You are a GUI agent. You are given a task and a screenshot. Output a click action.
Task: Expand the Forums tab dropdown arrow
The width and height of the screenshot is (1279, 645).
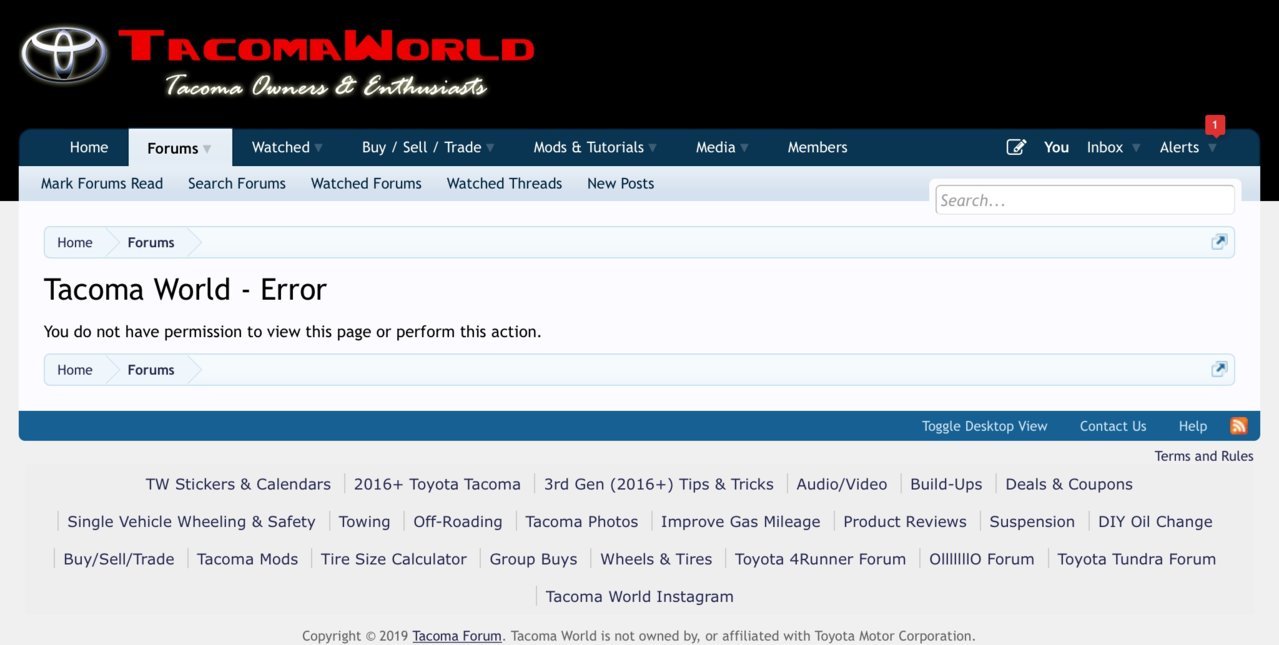(x=207, y=148)
